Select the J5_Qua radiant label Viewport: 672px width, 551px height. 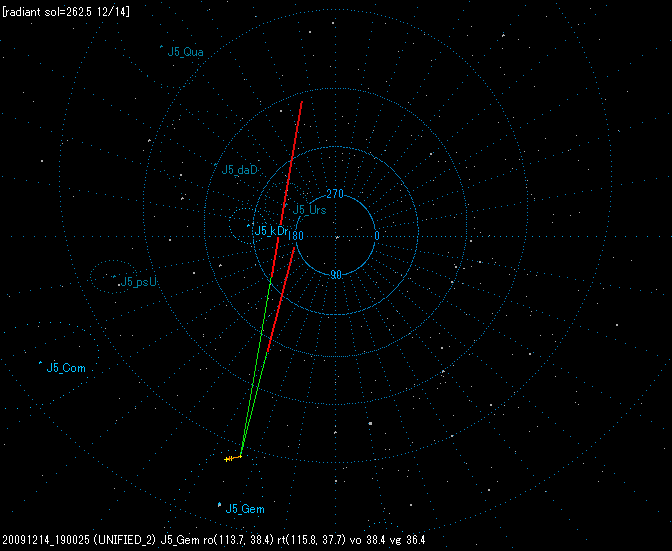[x=185, y=52]
